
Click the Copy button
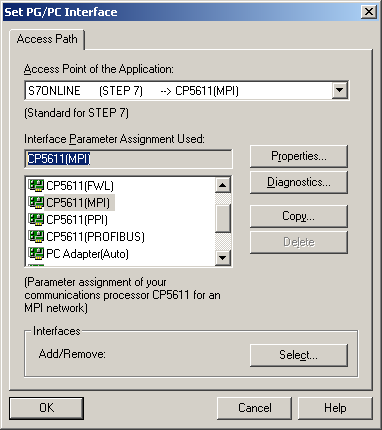(299, 216)
